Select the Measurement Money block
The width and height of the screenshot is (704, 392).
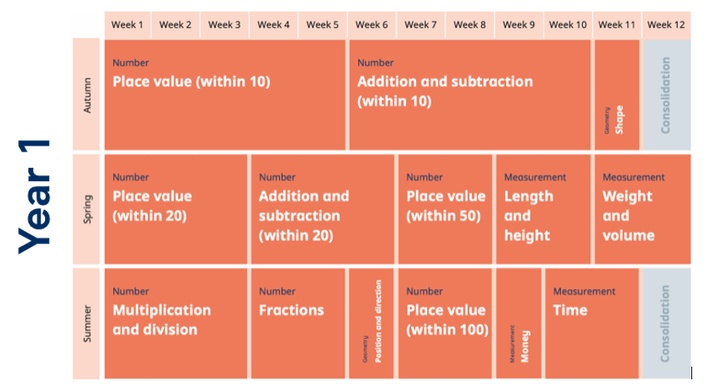(519, 323)
